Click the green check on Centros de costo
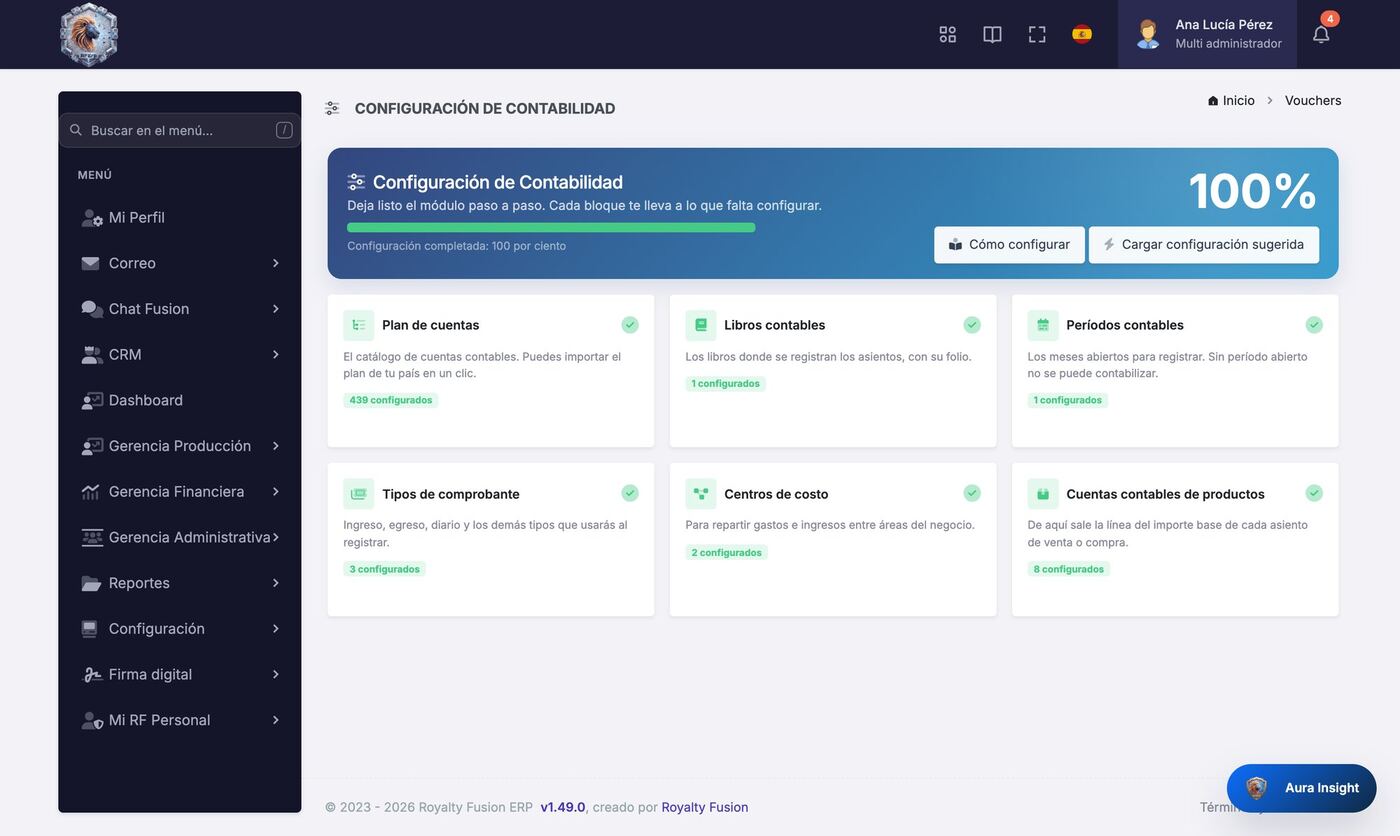 [972, 493]
